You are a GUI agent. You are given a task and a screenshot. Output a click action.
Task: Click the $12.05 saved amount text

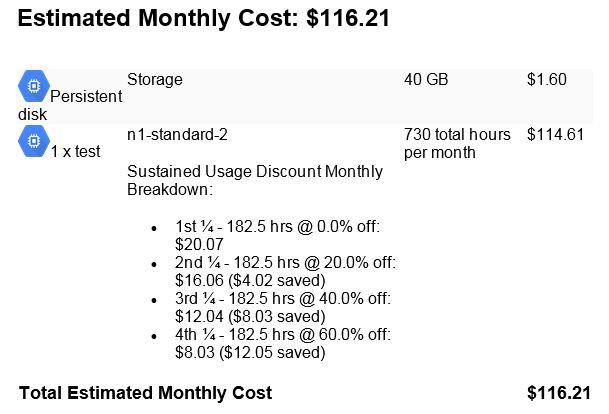(272, 353)
